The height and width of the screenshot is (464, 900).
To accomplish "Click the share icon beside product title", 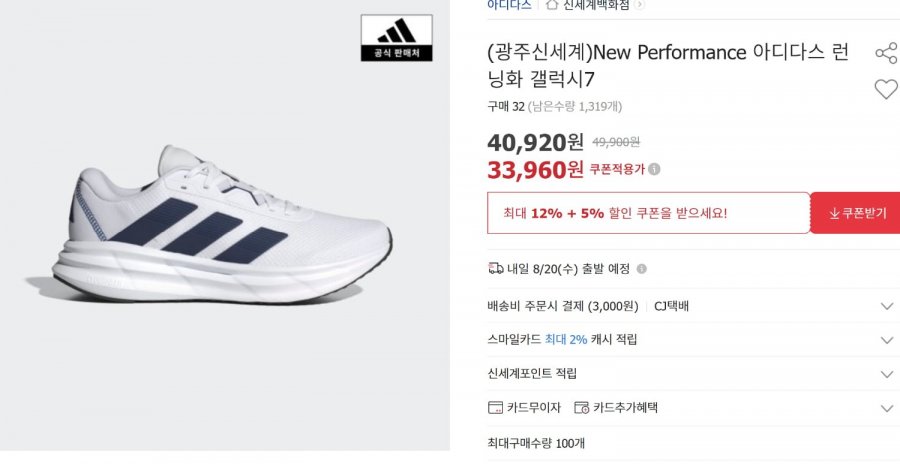I will click(x=886, y=53).
